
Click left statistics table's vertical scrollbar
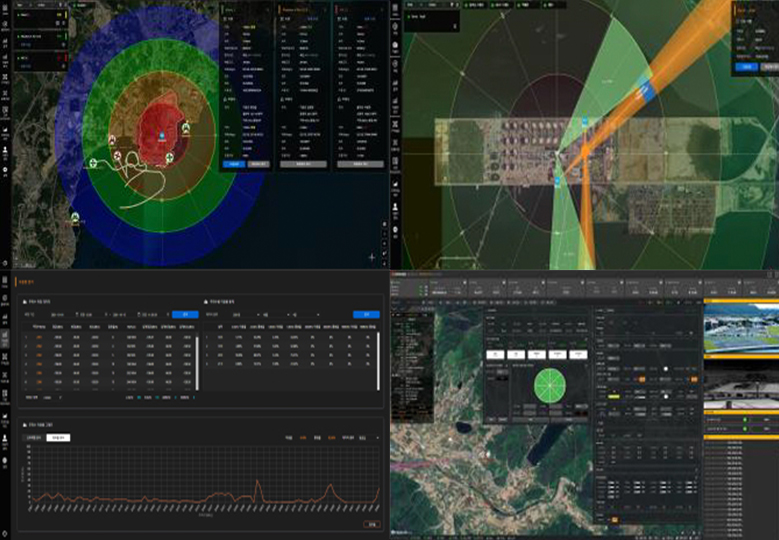click(x=198, y=363)
